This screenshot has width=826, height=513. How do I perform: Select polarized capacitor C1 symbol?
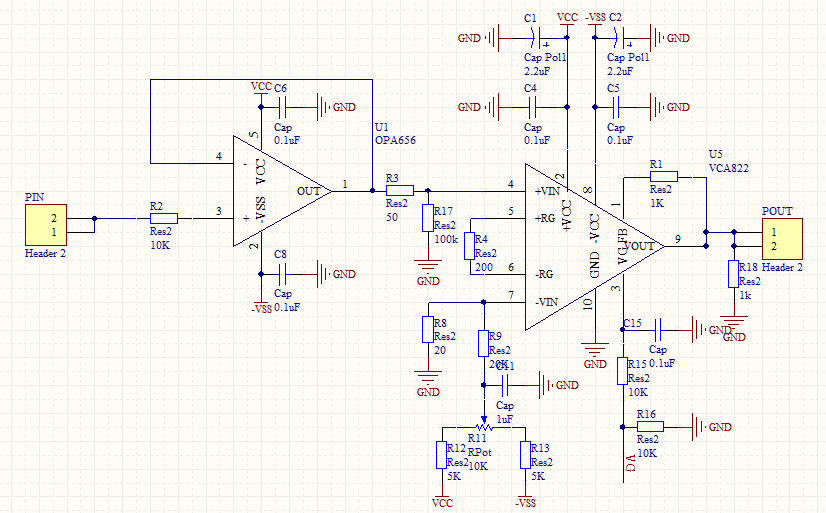point(536,38)
